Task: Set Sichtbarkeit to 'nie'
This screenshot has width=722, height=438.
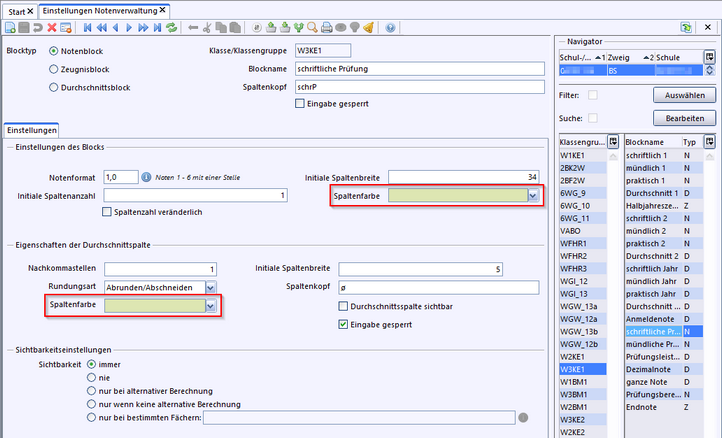Action: tap(92, 379)
